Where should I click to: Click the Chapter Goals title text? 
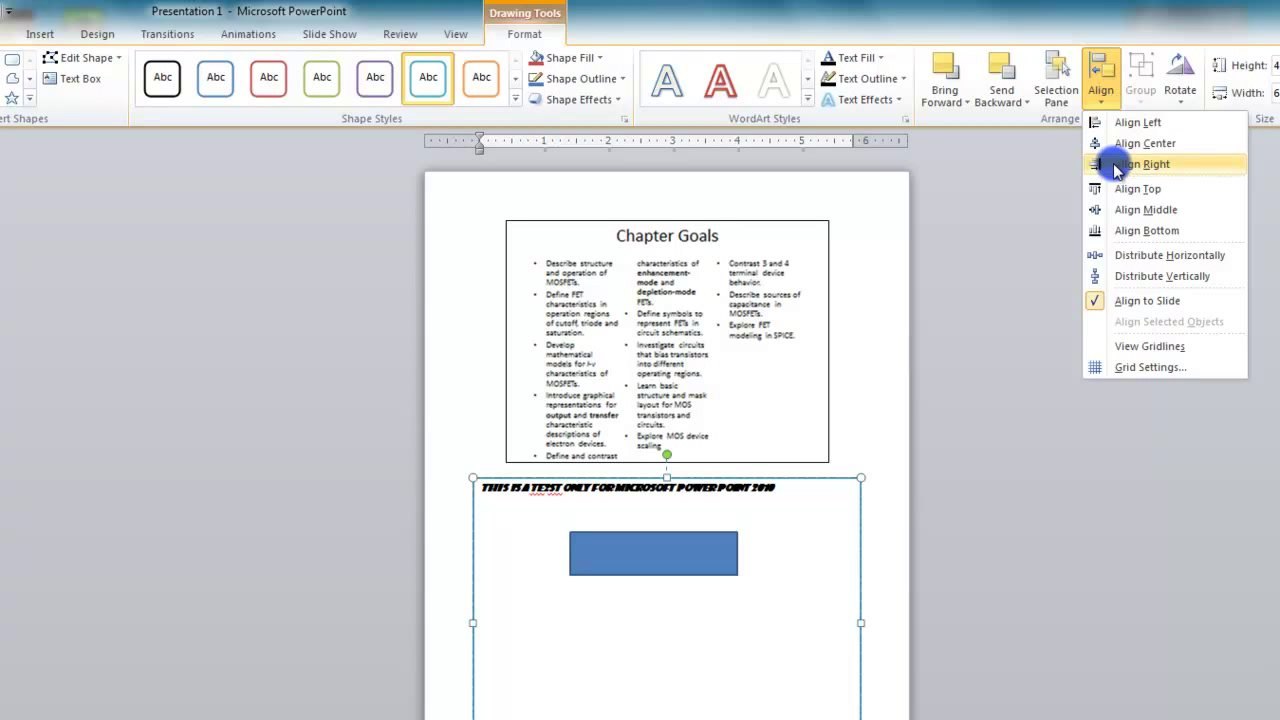pyautogui.click(x=667, y=236)
